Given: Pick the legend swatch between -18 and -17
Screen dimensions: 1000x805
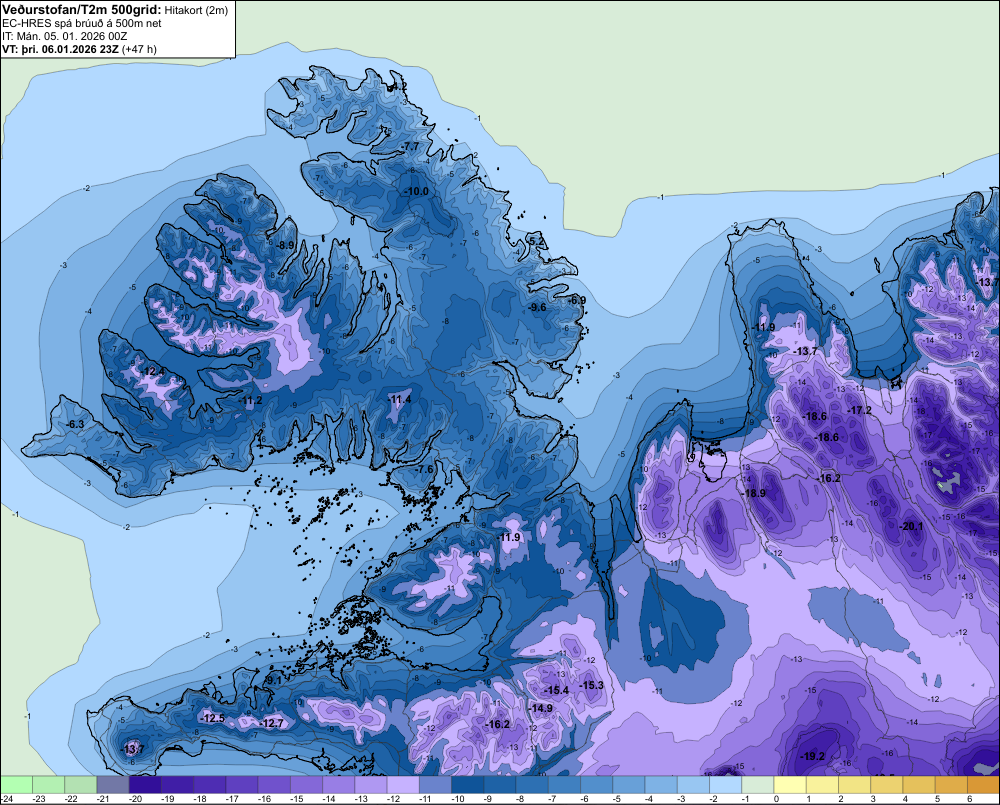Looking at the screenshot, I should click(209, 784).
